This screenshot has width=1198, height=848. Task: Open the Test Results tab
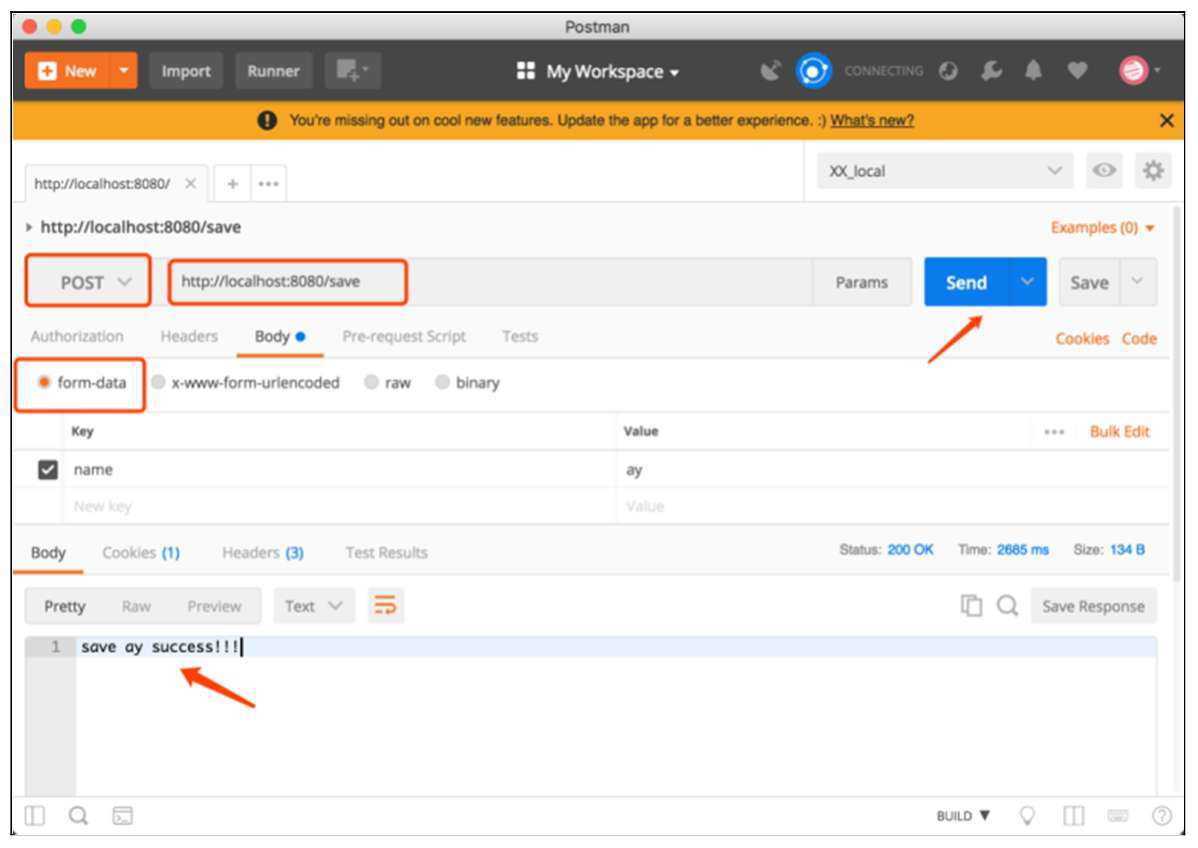pyautogui.click(x=386, y=552)
